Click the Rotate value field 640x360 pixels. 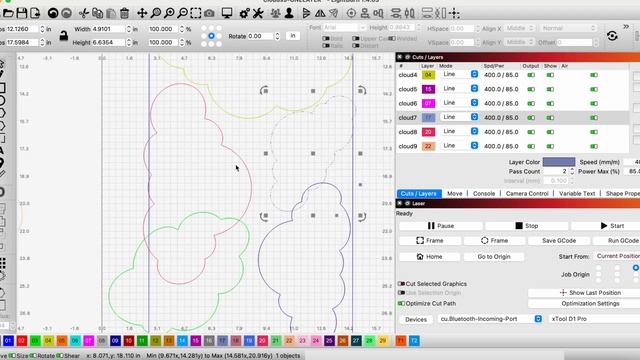pos(261,36)
